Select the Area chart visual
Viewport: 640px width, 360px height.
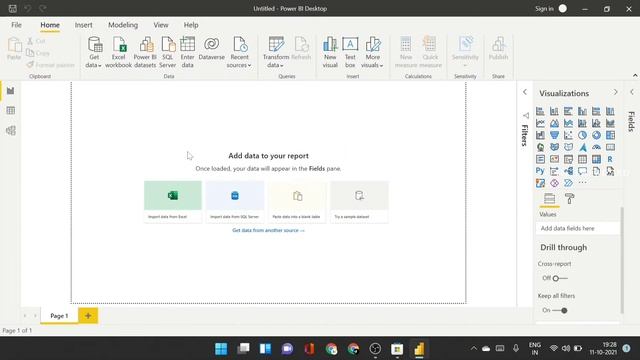click(x=554, y=123)
